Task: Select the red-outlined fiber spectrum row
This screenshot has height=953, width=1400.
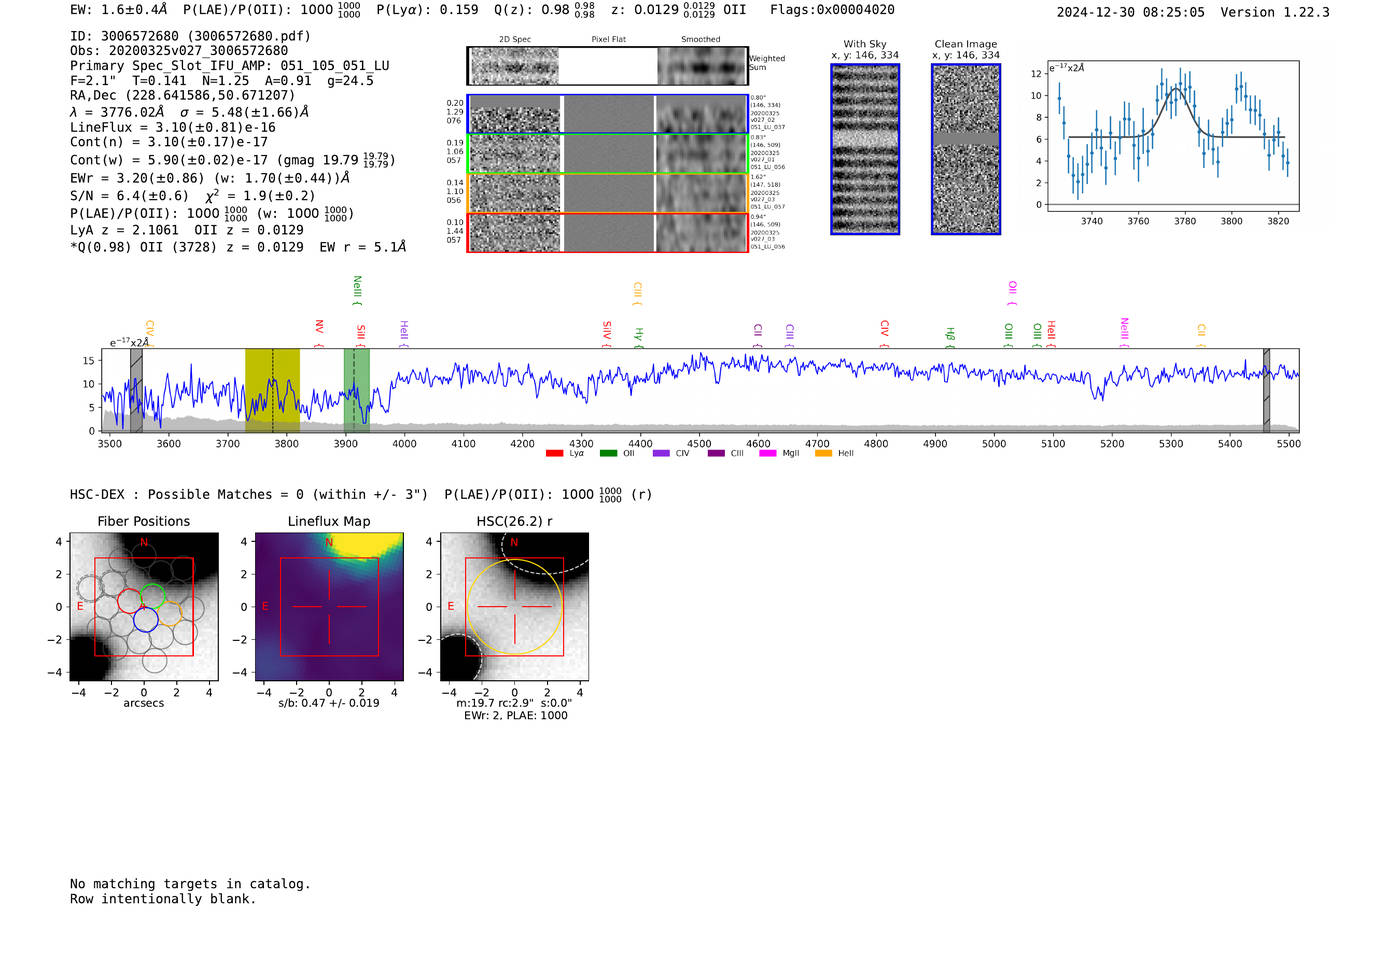Action: pos(607,232)
